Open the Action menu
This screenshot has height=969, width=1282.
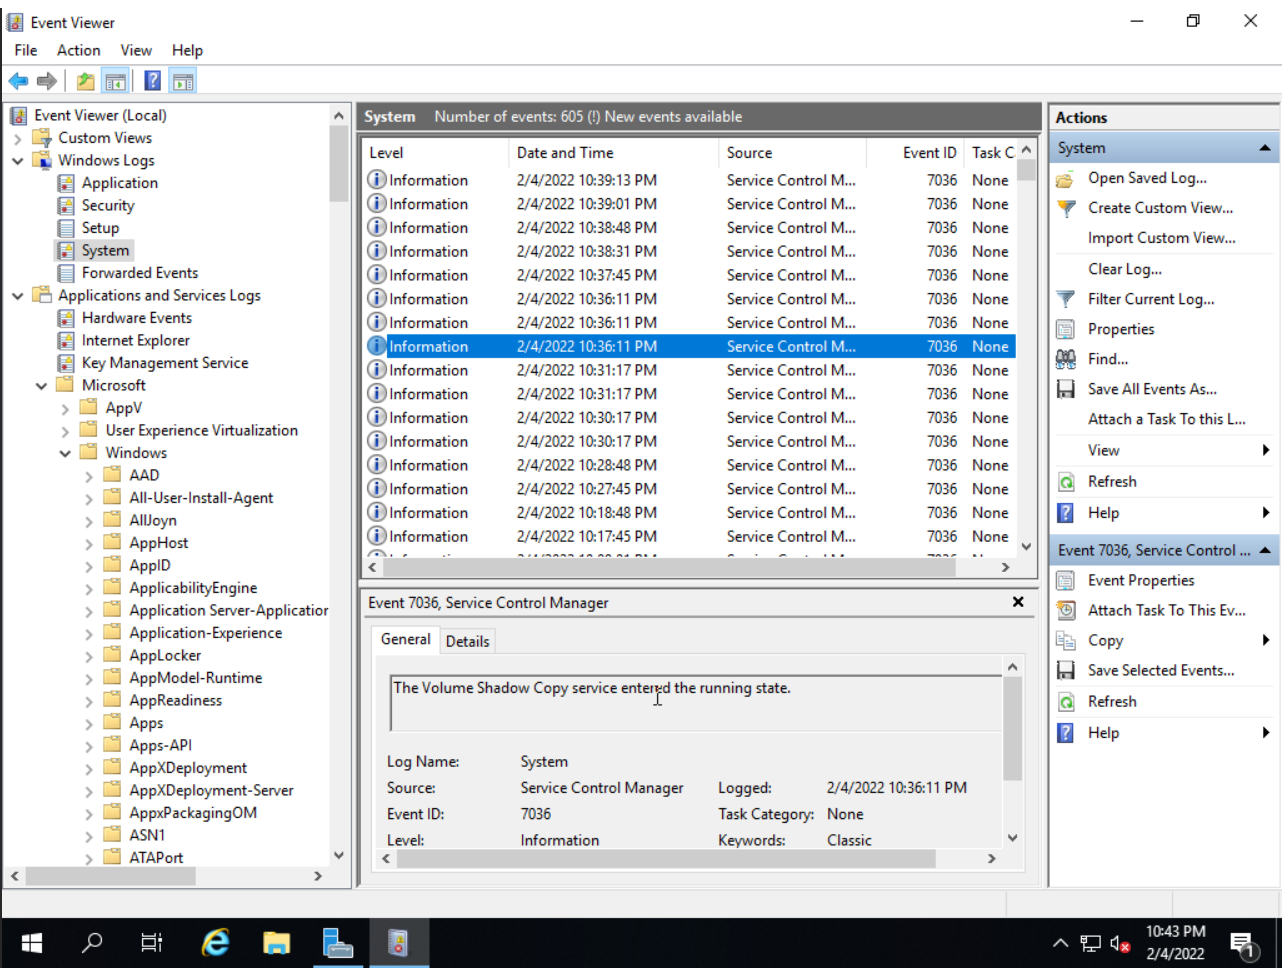pyautogui.click(x=78, y=50)
